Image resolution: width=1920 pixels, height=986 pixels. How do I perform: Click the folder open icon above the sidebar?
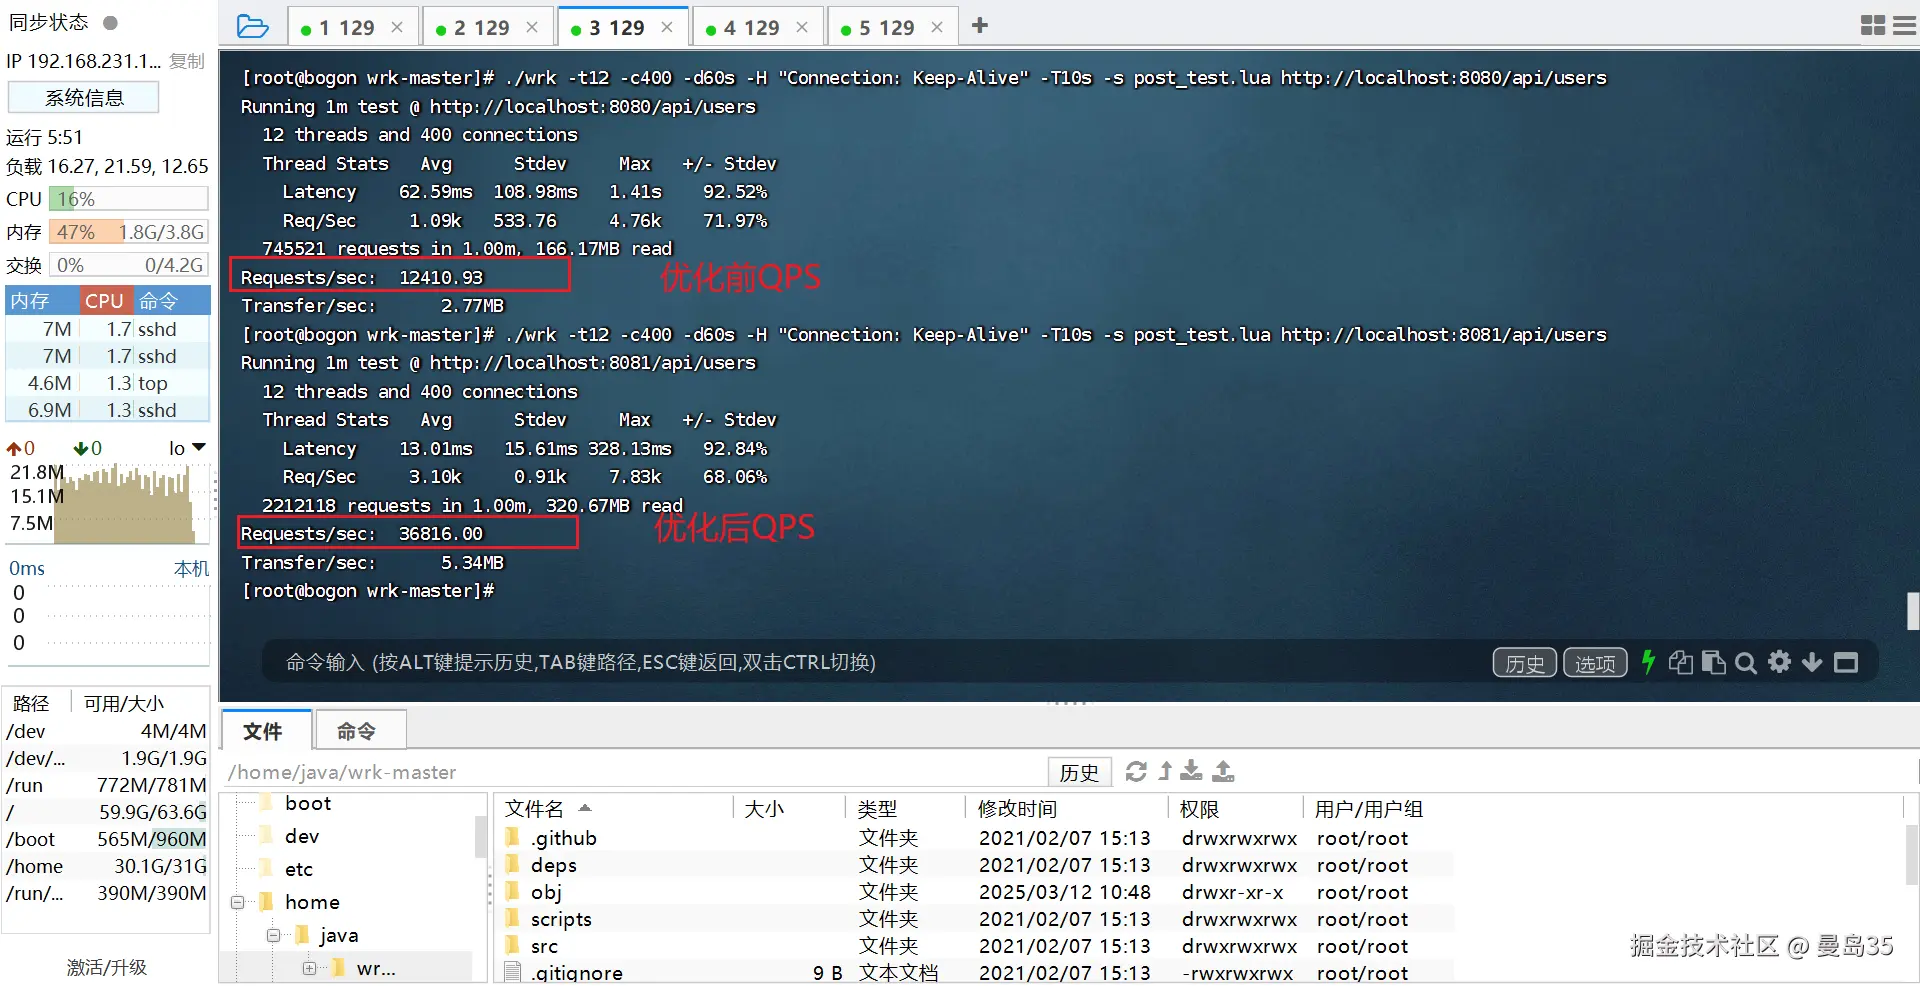(252, 26)
